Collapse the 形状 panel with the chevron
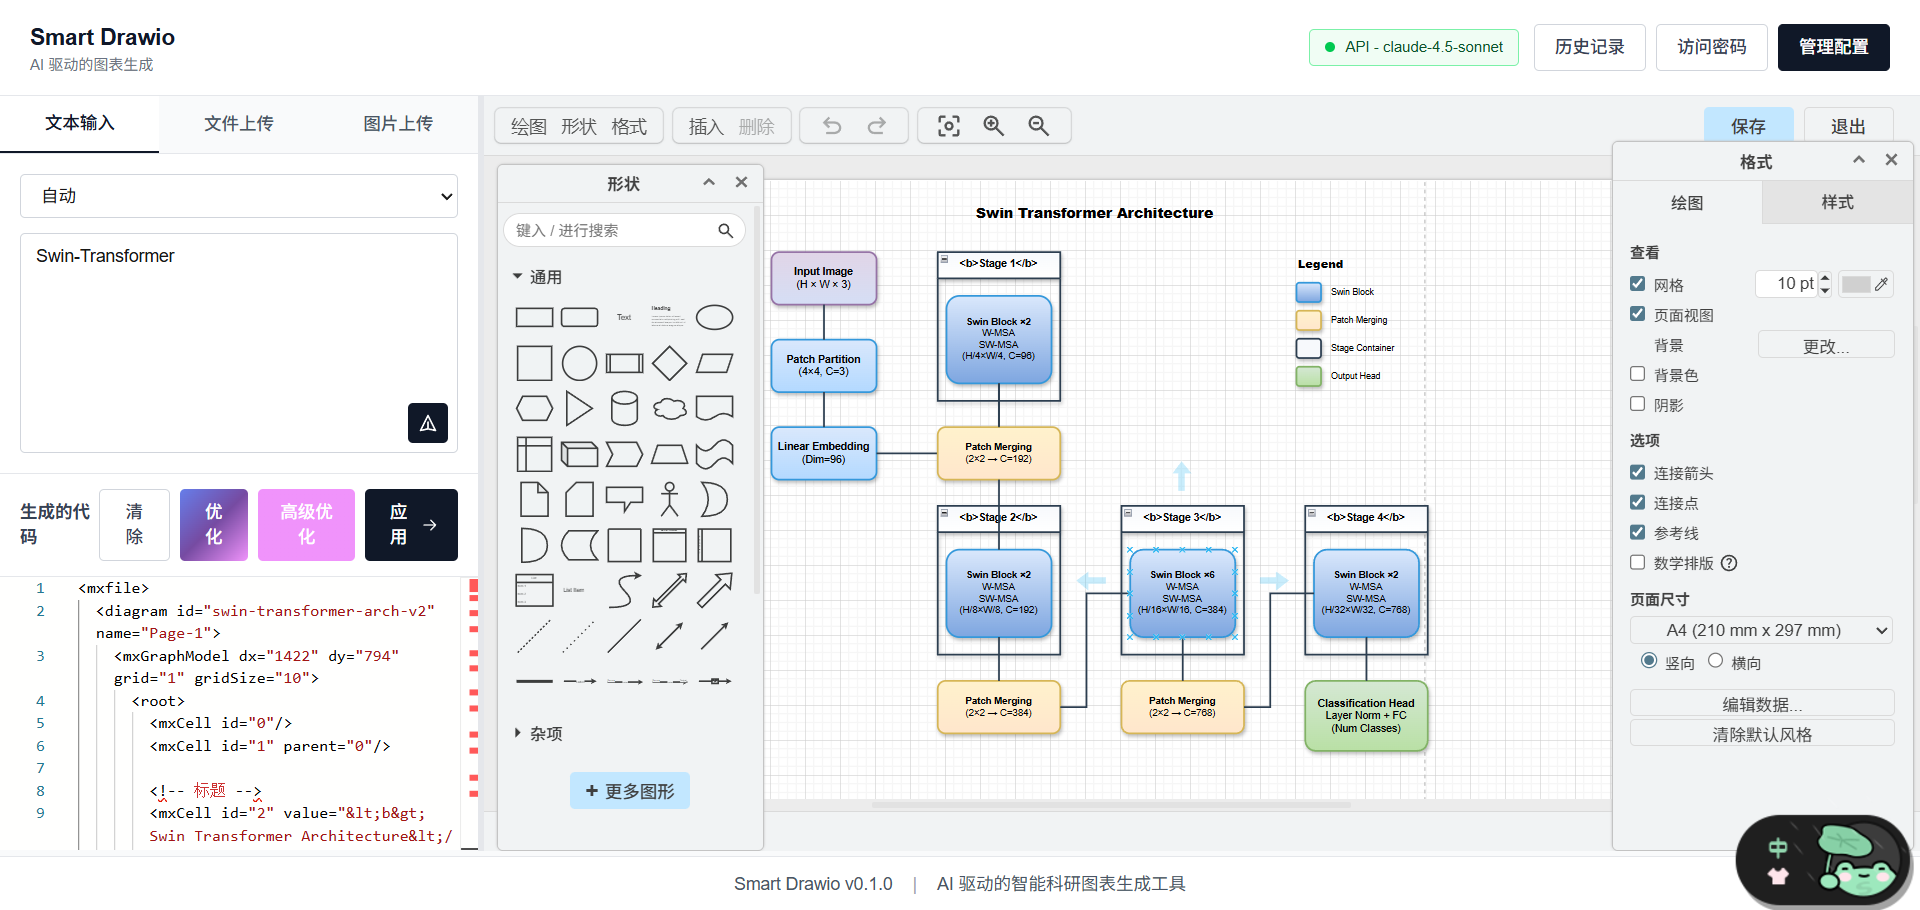The image size is (1920, 910). [709, 182]
